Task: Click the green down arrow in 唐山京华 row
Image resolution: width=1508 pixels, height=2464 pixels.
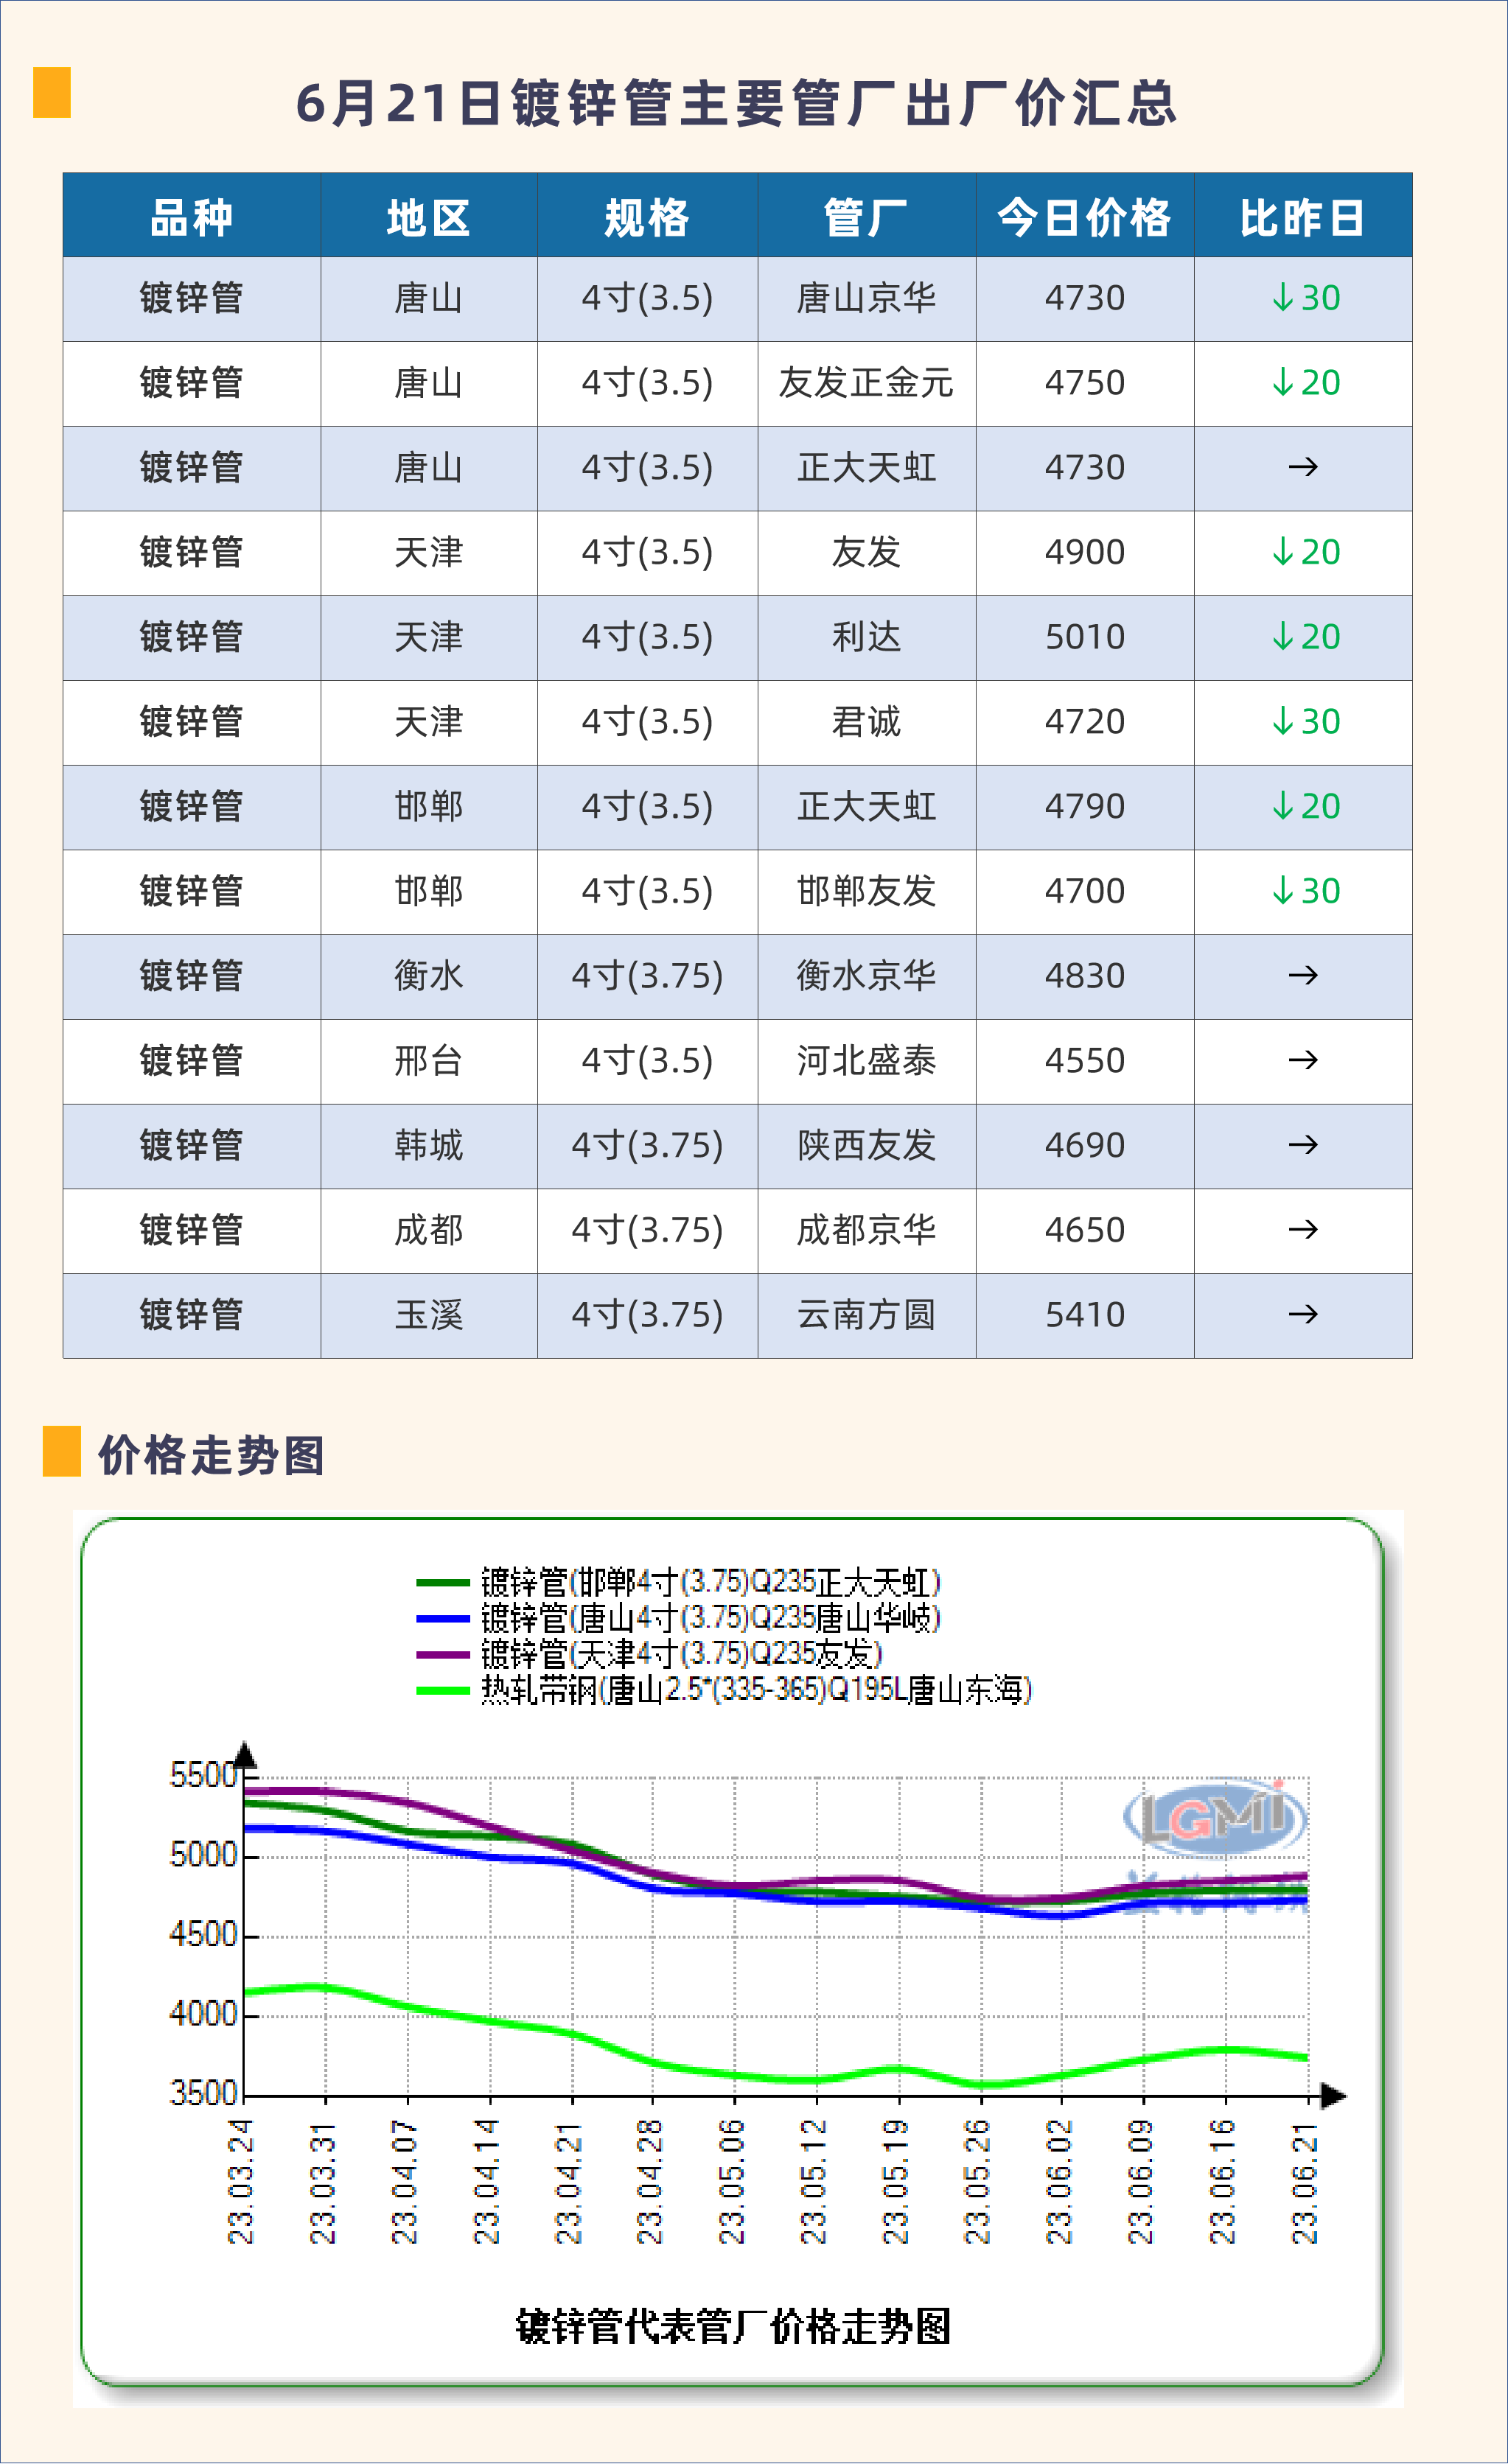Action: 1283,298
